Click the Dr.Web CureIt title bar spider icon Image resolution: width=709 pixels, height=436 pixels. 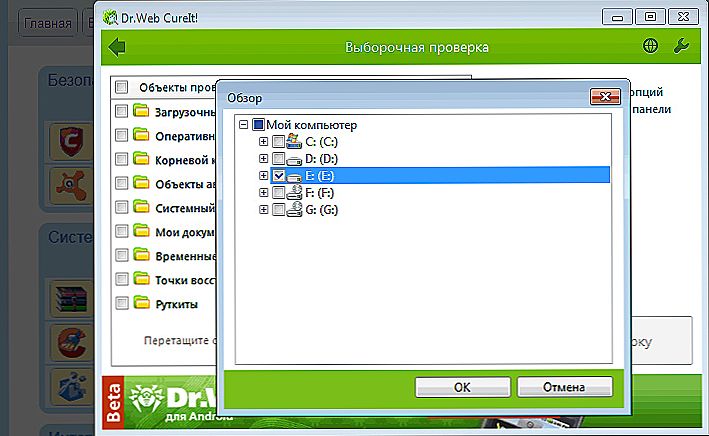[110, 17]
